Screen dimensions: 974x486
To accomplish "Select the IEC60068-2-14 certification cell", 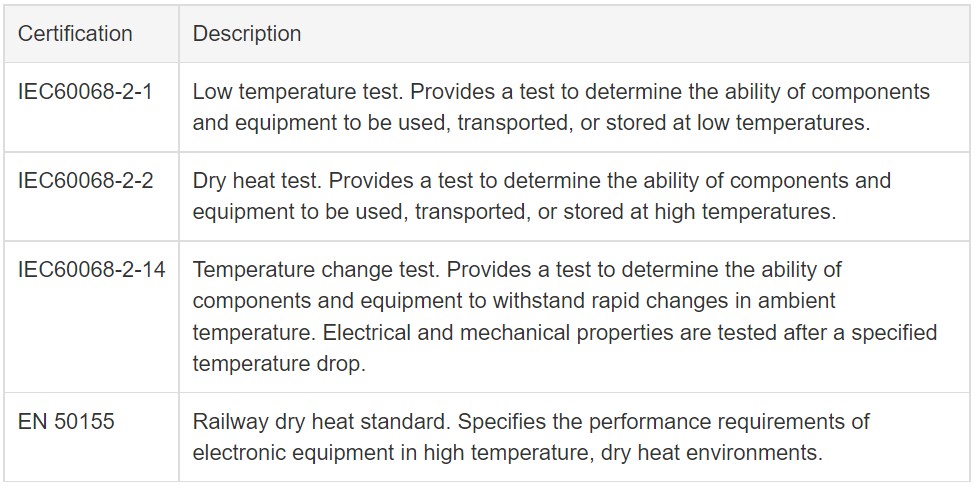I will point(92,316).
